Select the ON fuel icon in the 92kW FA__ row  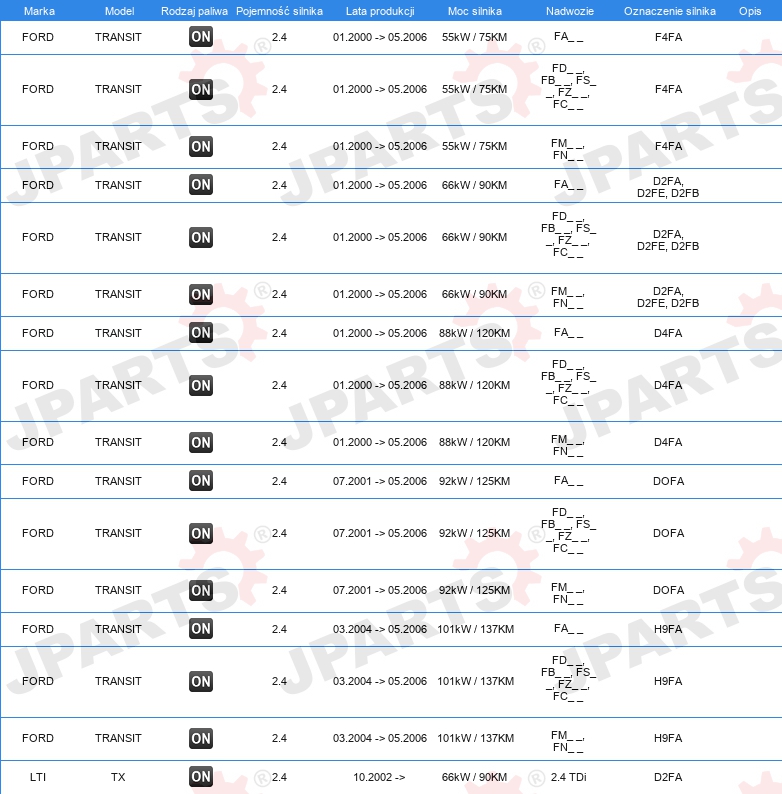[201, 481]
